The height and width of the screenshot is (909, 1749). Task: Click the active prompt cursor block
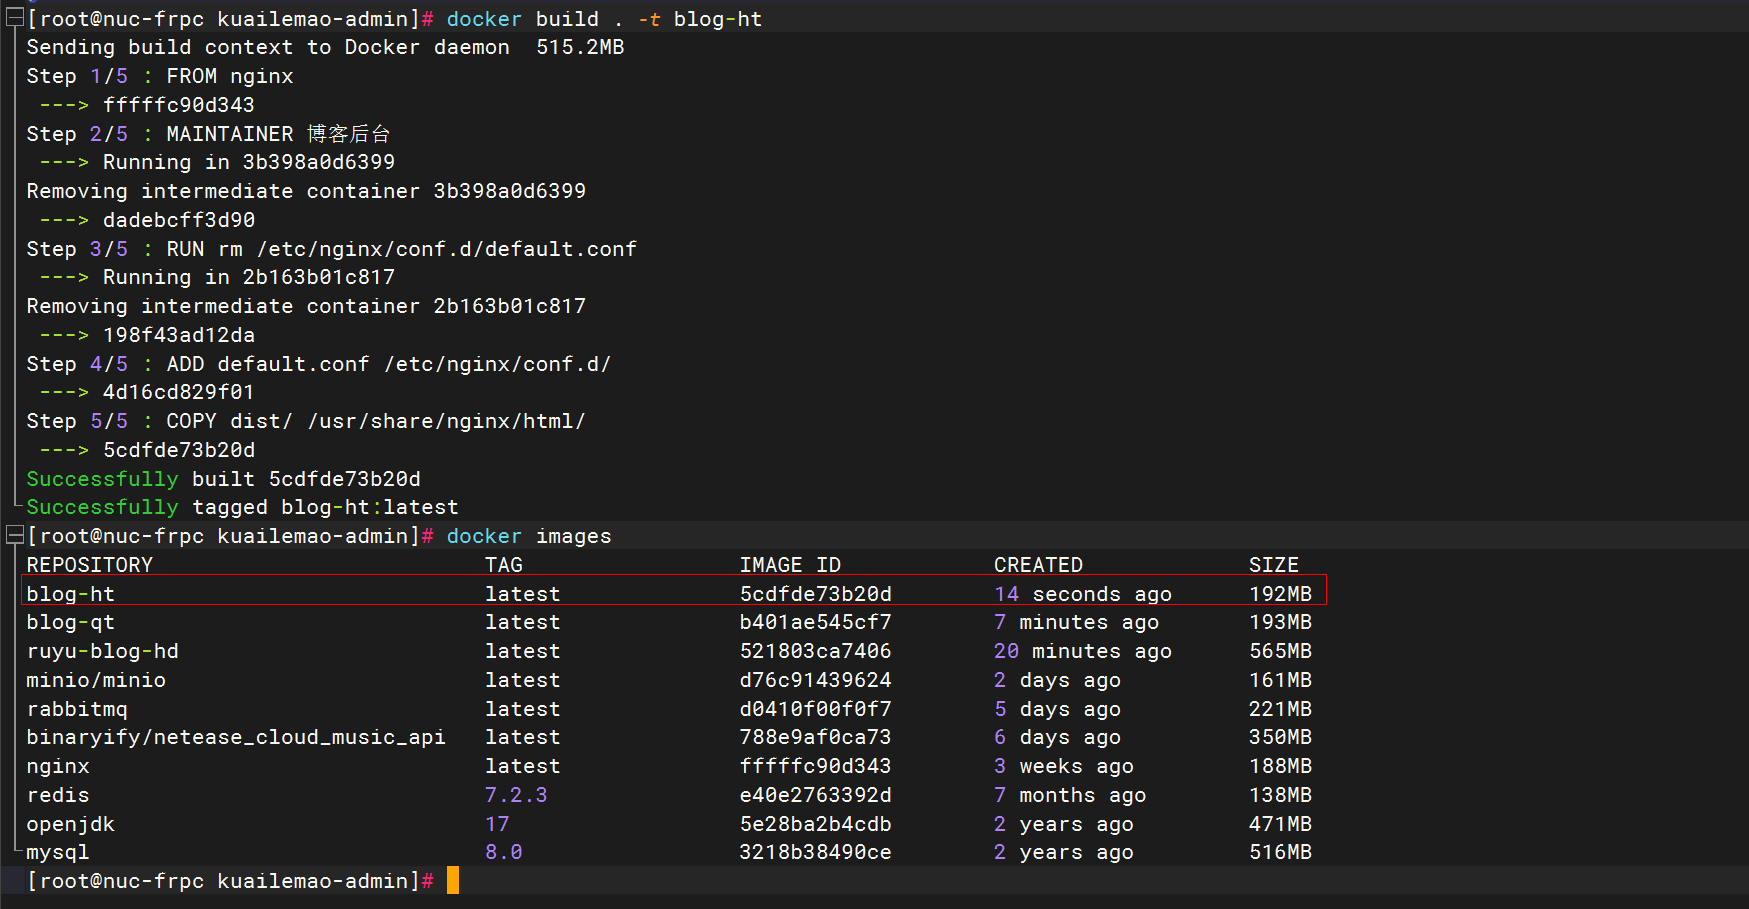(453, 881)
